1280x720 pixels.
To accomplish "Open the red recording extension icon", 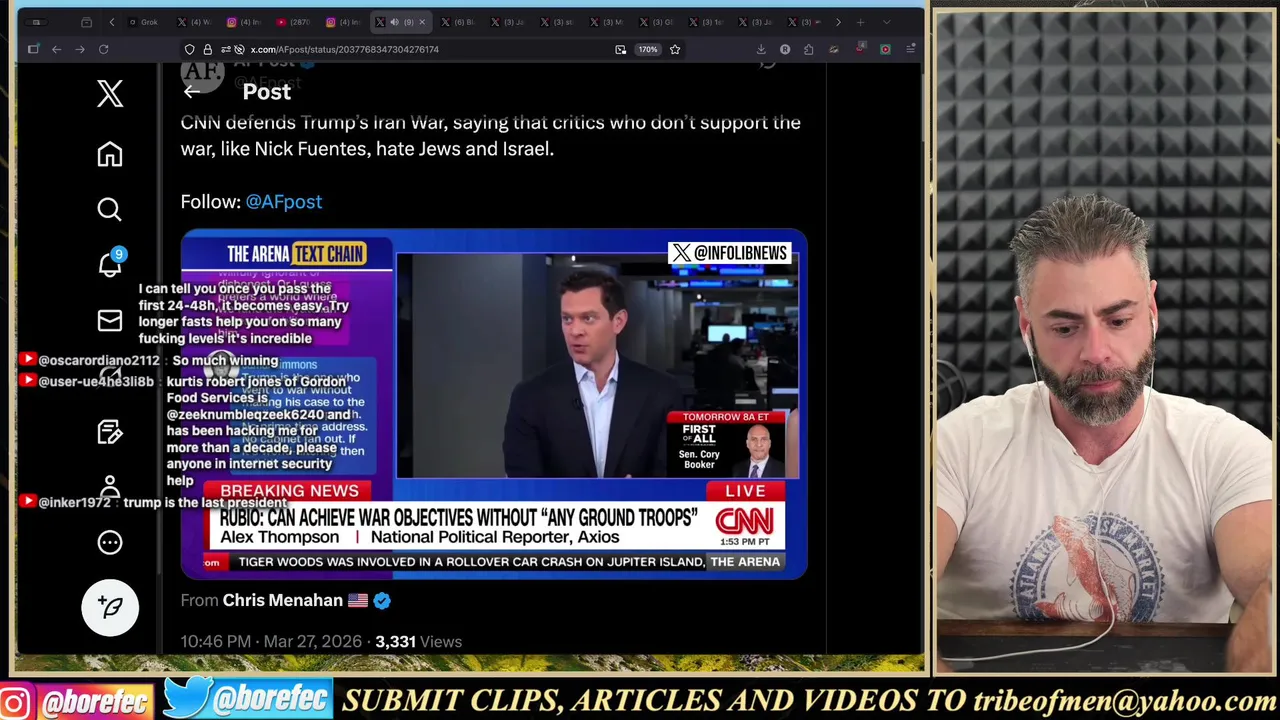I will click(885, 49).
